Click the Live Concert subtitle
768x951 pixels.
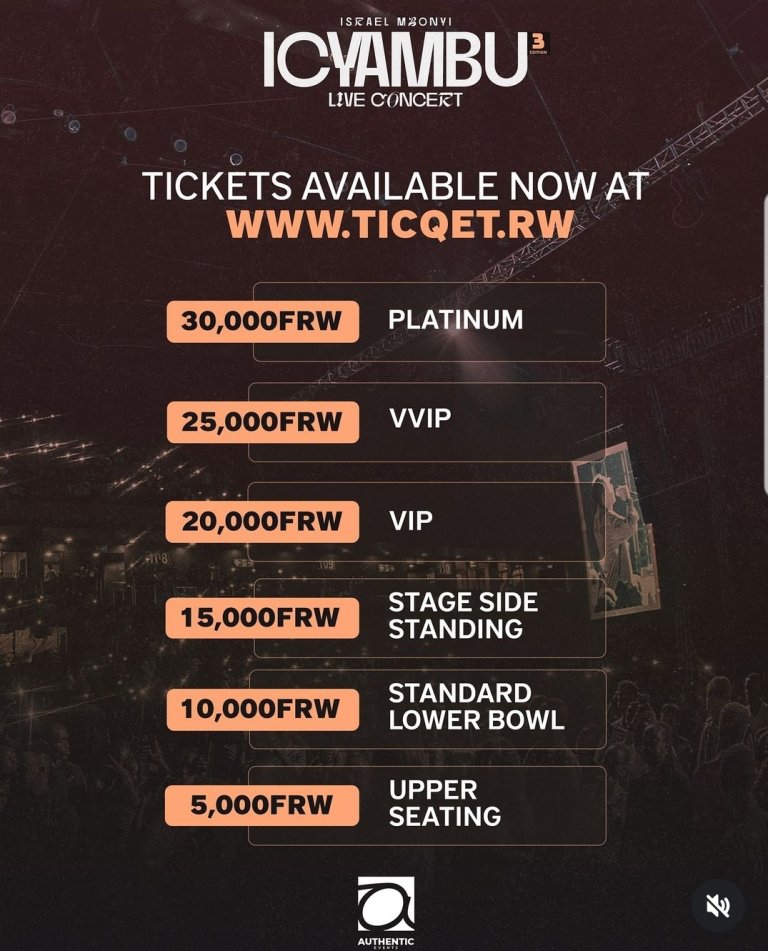396,99
